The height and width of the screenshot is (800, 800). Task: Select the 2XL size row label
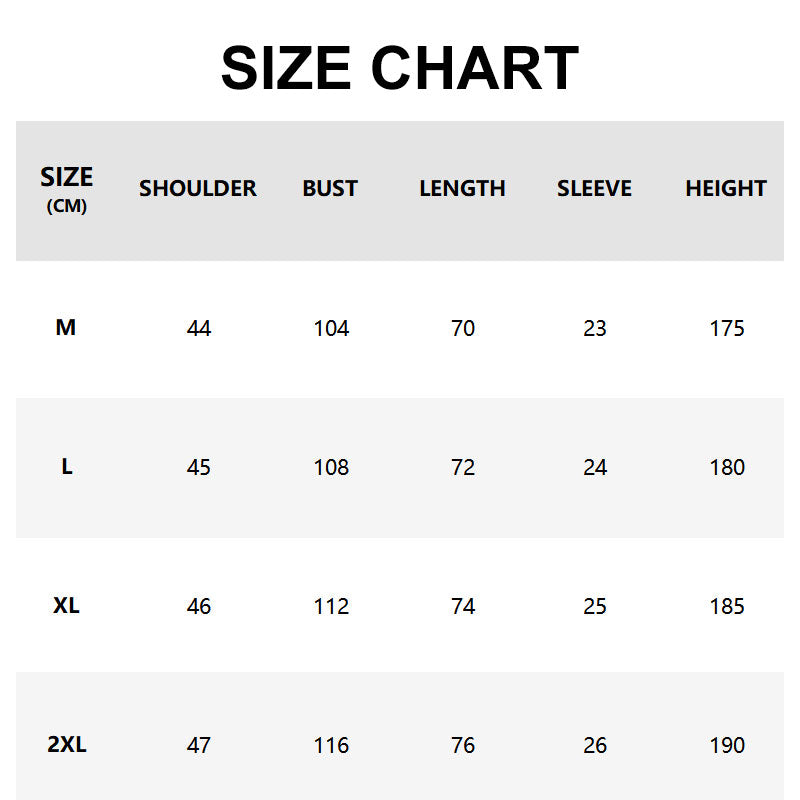[x=67, y=744]
